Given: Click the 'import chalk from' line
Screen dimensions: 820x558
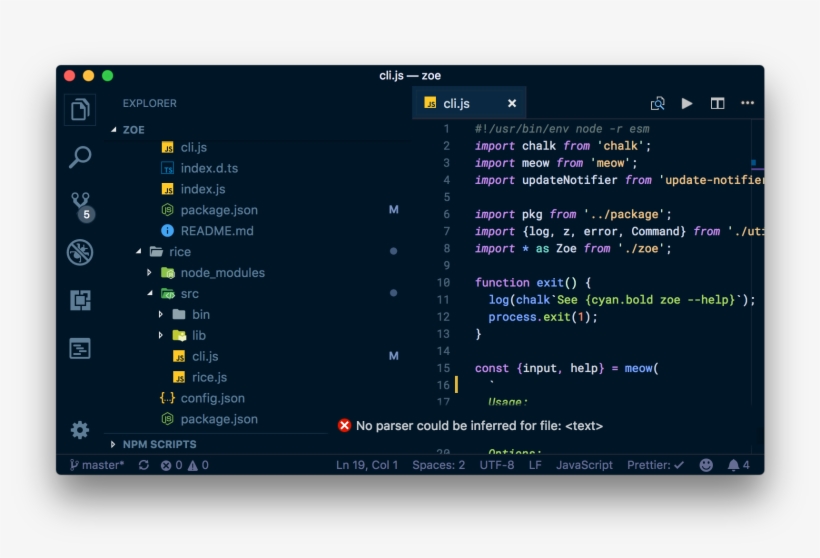Looking at the screenshot, I should point(563,146).
